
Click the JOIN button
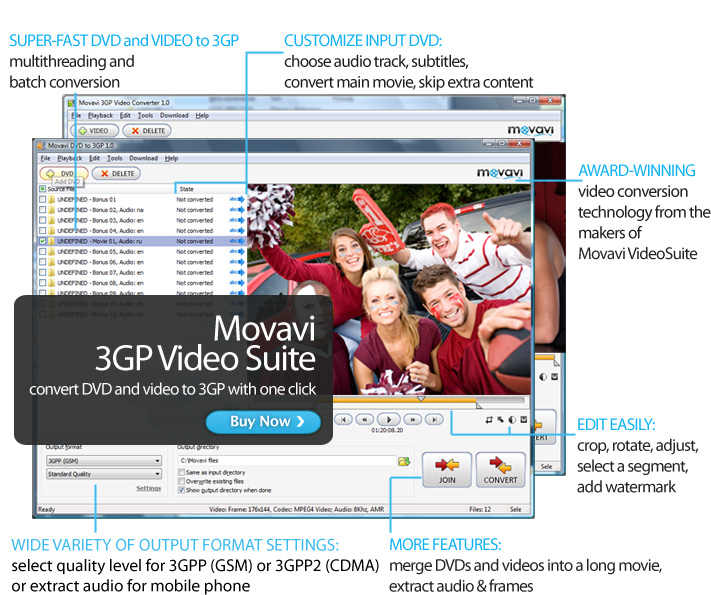coord(447,470)
